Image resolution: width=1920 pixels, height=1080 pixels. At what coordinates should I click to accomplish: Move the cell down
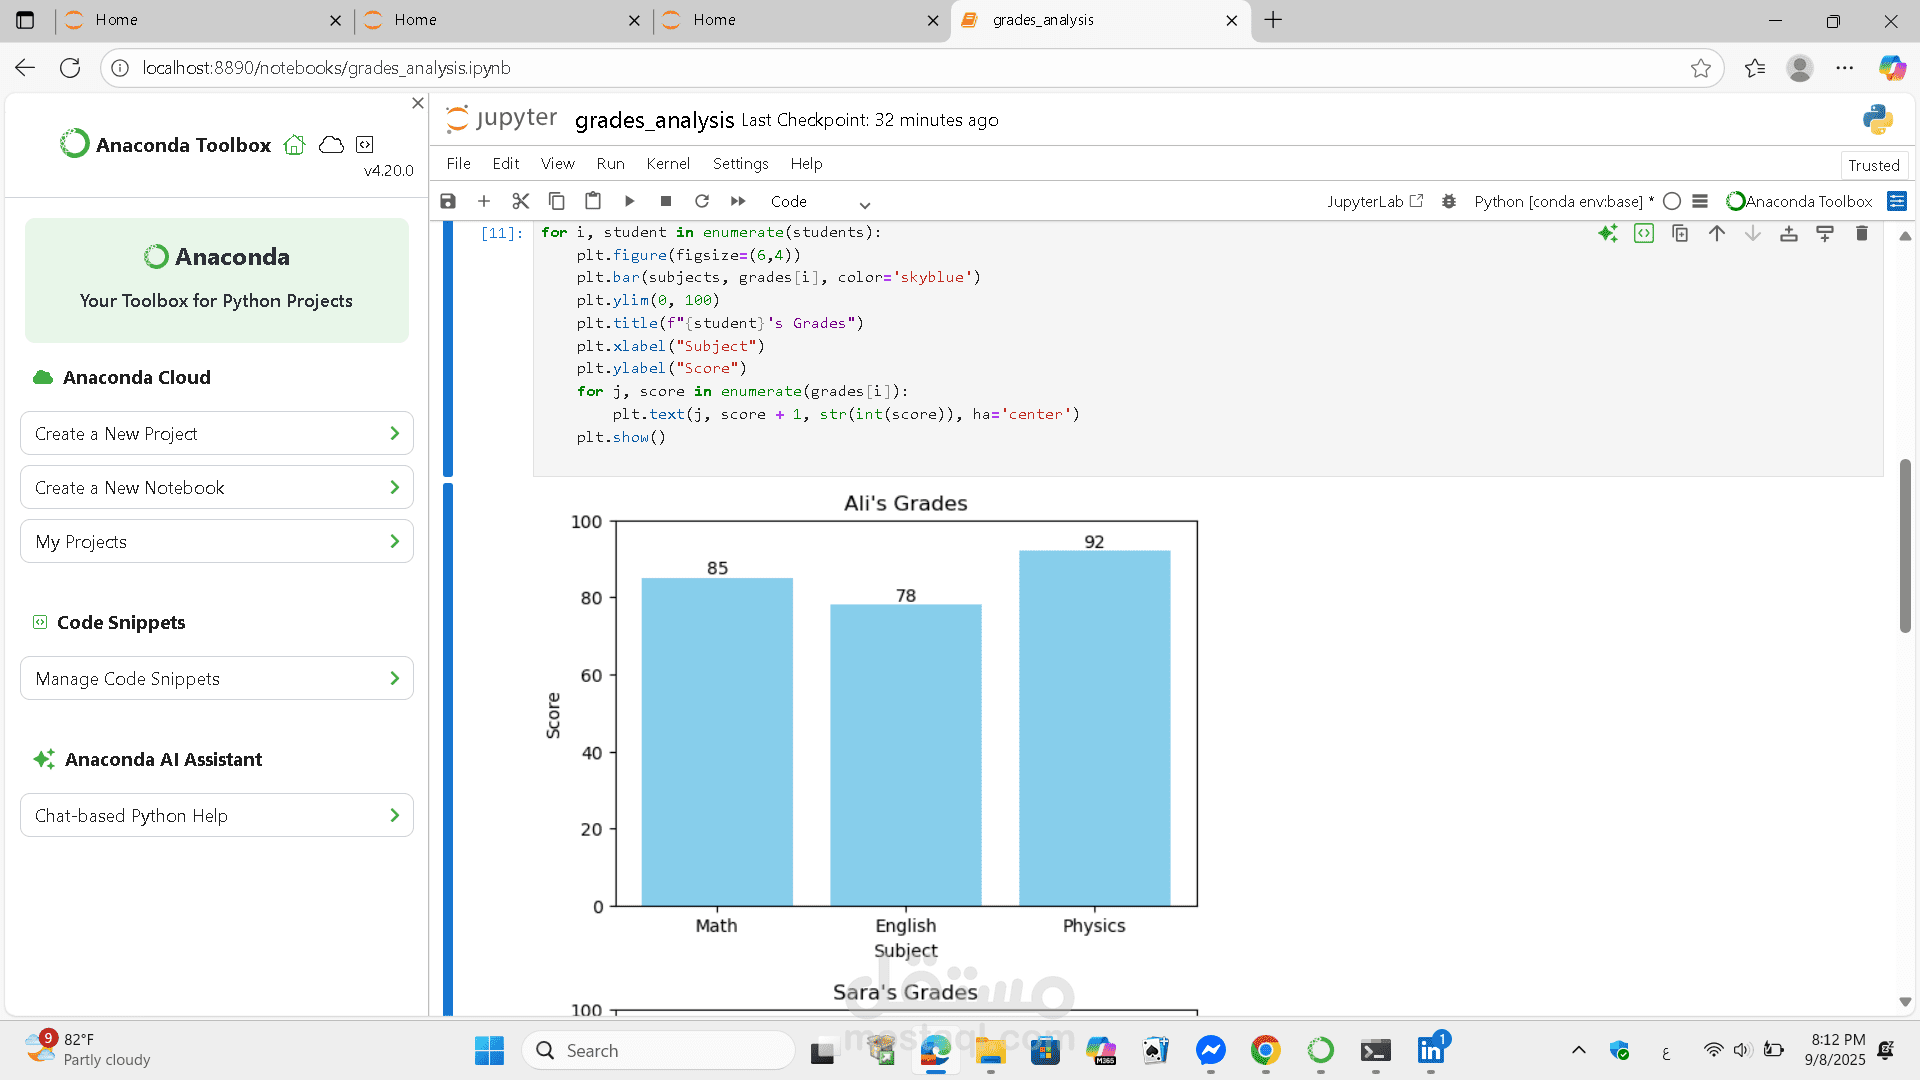pos(1753,233)
